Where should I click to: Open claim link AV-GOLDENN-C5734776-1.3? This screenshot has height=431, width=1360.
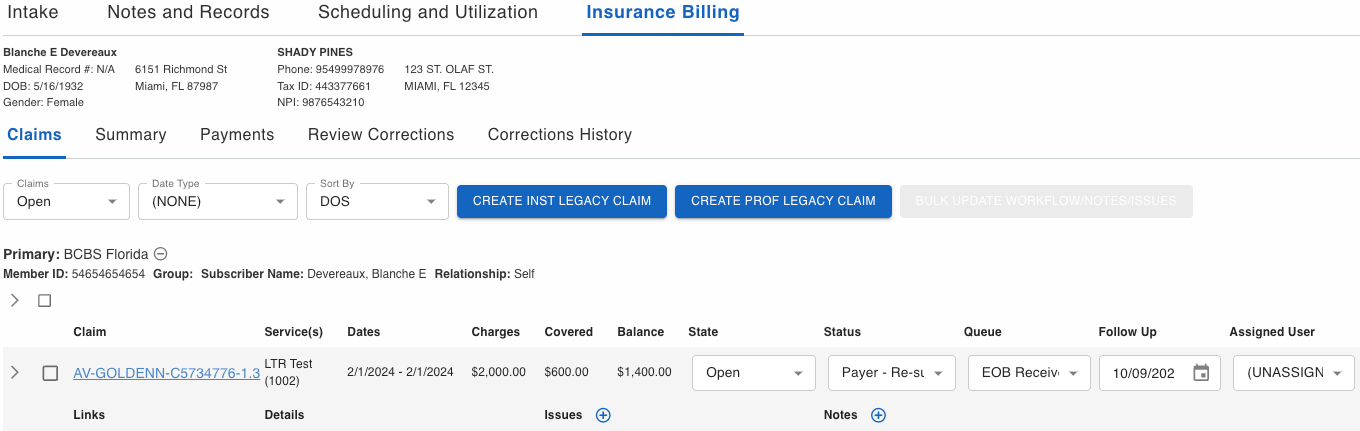tap(166, 373)
